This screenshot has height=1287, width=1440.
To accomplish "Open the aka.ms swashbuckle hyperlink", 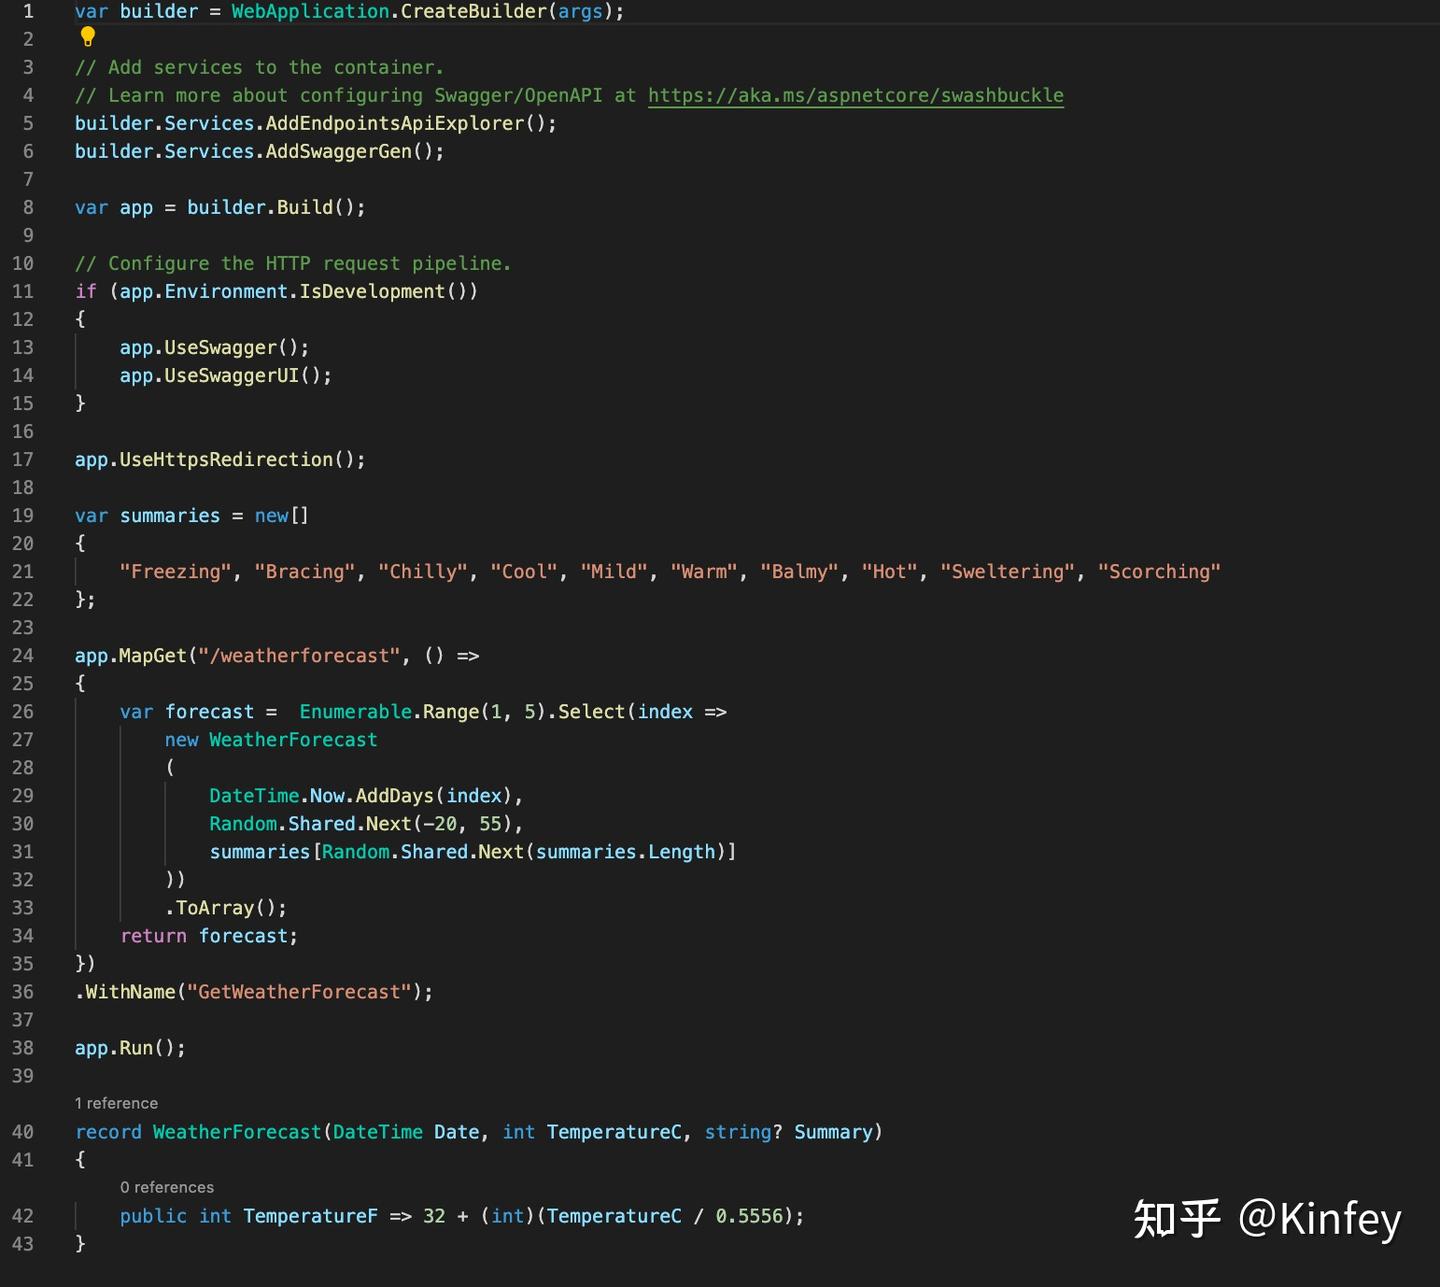I will point(855,95).
